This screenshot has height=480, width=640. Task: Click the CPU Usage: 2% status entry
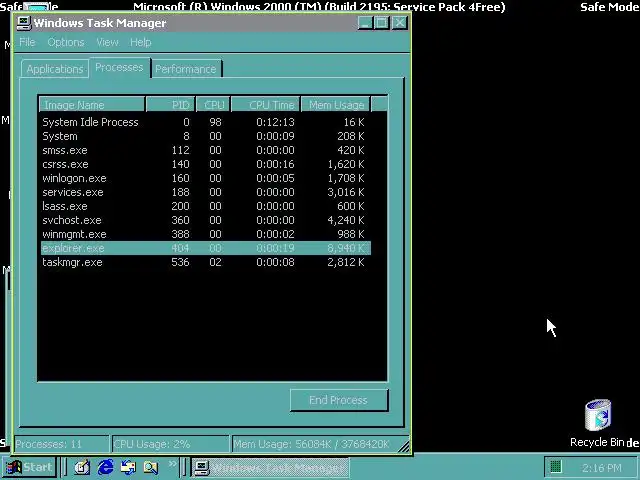(170, 444)
